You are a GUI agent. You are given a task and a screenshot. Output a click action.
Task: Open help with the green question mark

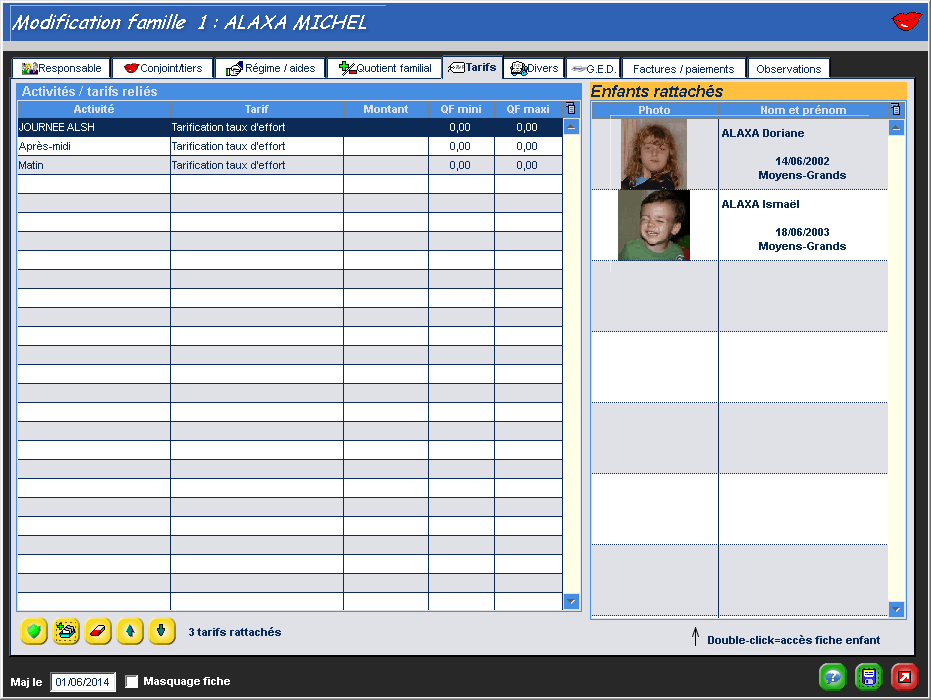(x=833, y=677)
